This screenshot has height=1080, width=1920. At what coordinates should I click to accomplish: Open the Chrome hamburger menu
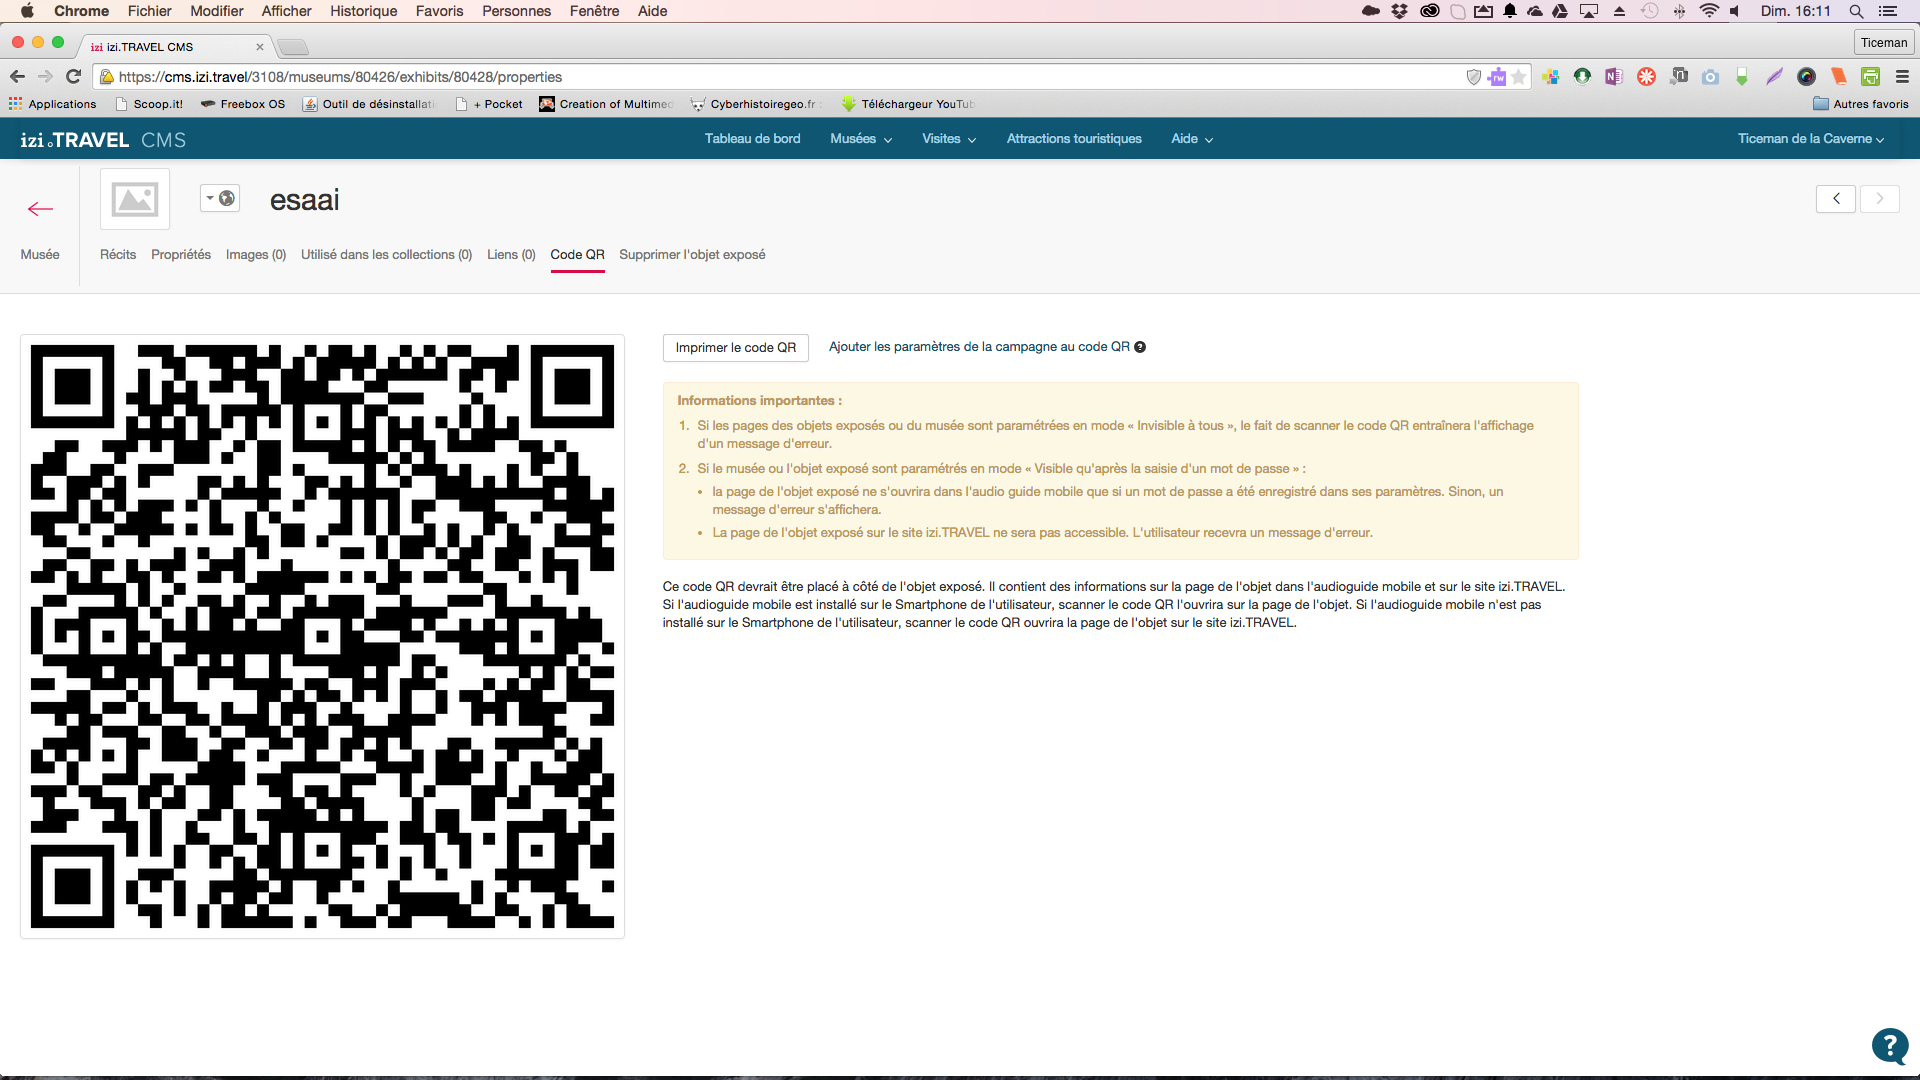click(1902, 77)
